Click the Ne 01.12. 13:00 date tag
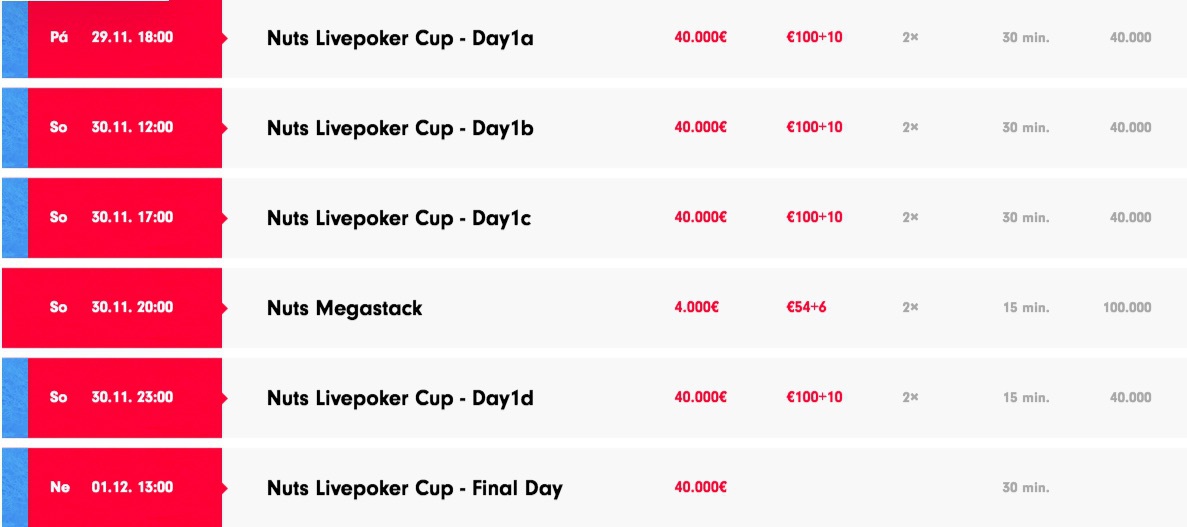The image size is (1187, 527). click(x=125, y=487)
